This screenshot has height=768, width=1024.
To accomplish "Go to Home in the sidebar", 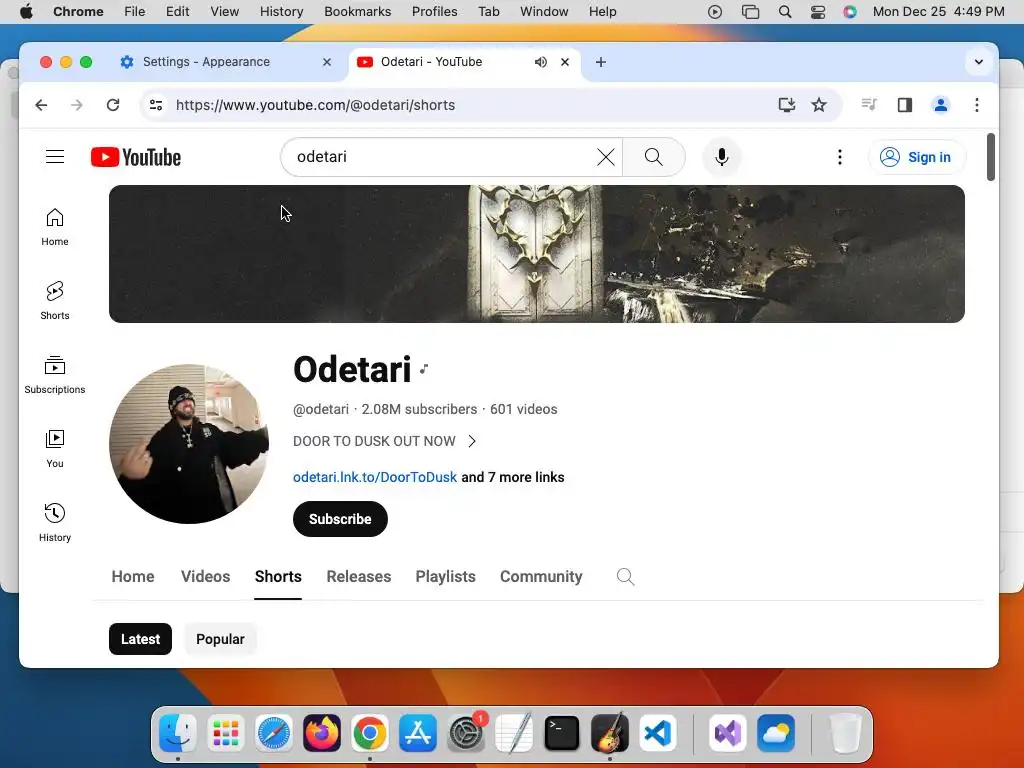I will tap(55, 227).
